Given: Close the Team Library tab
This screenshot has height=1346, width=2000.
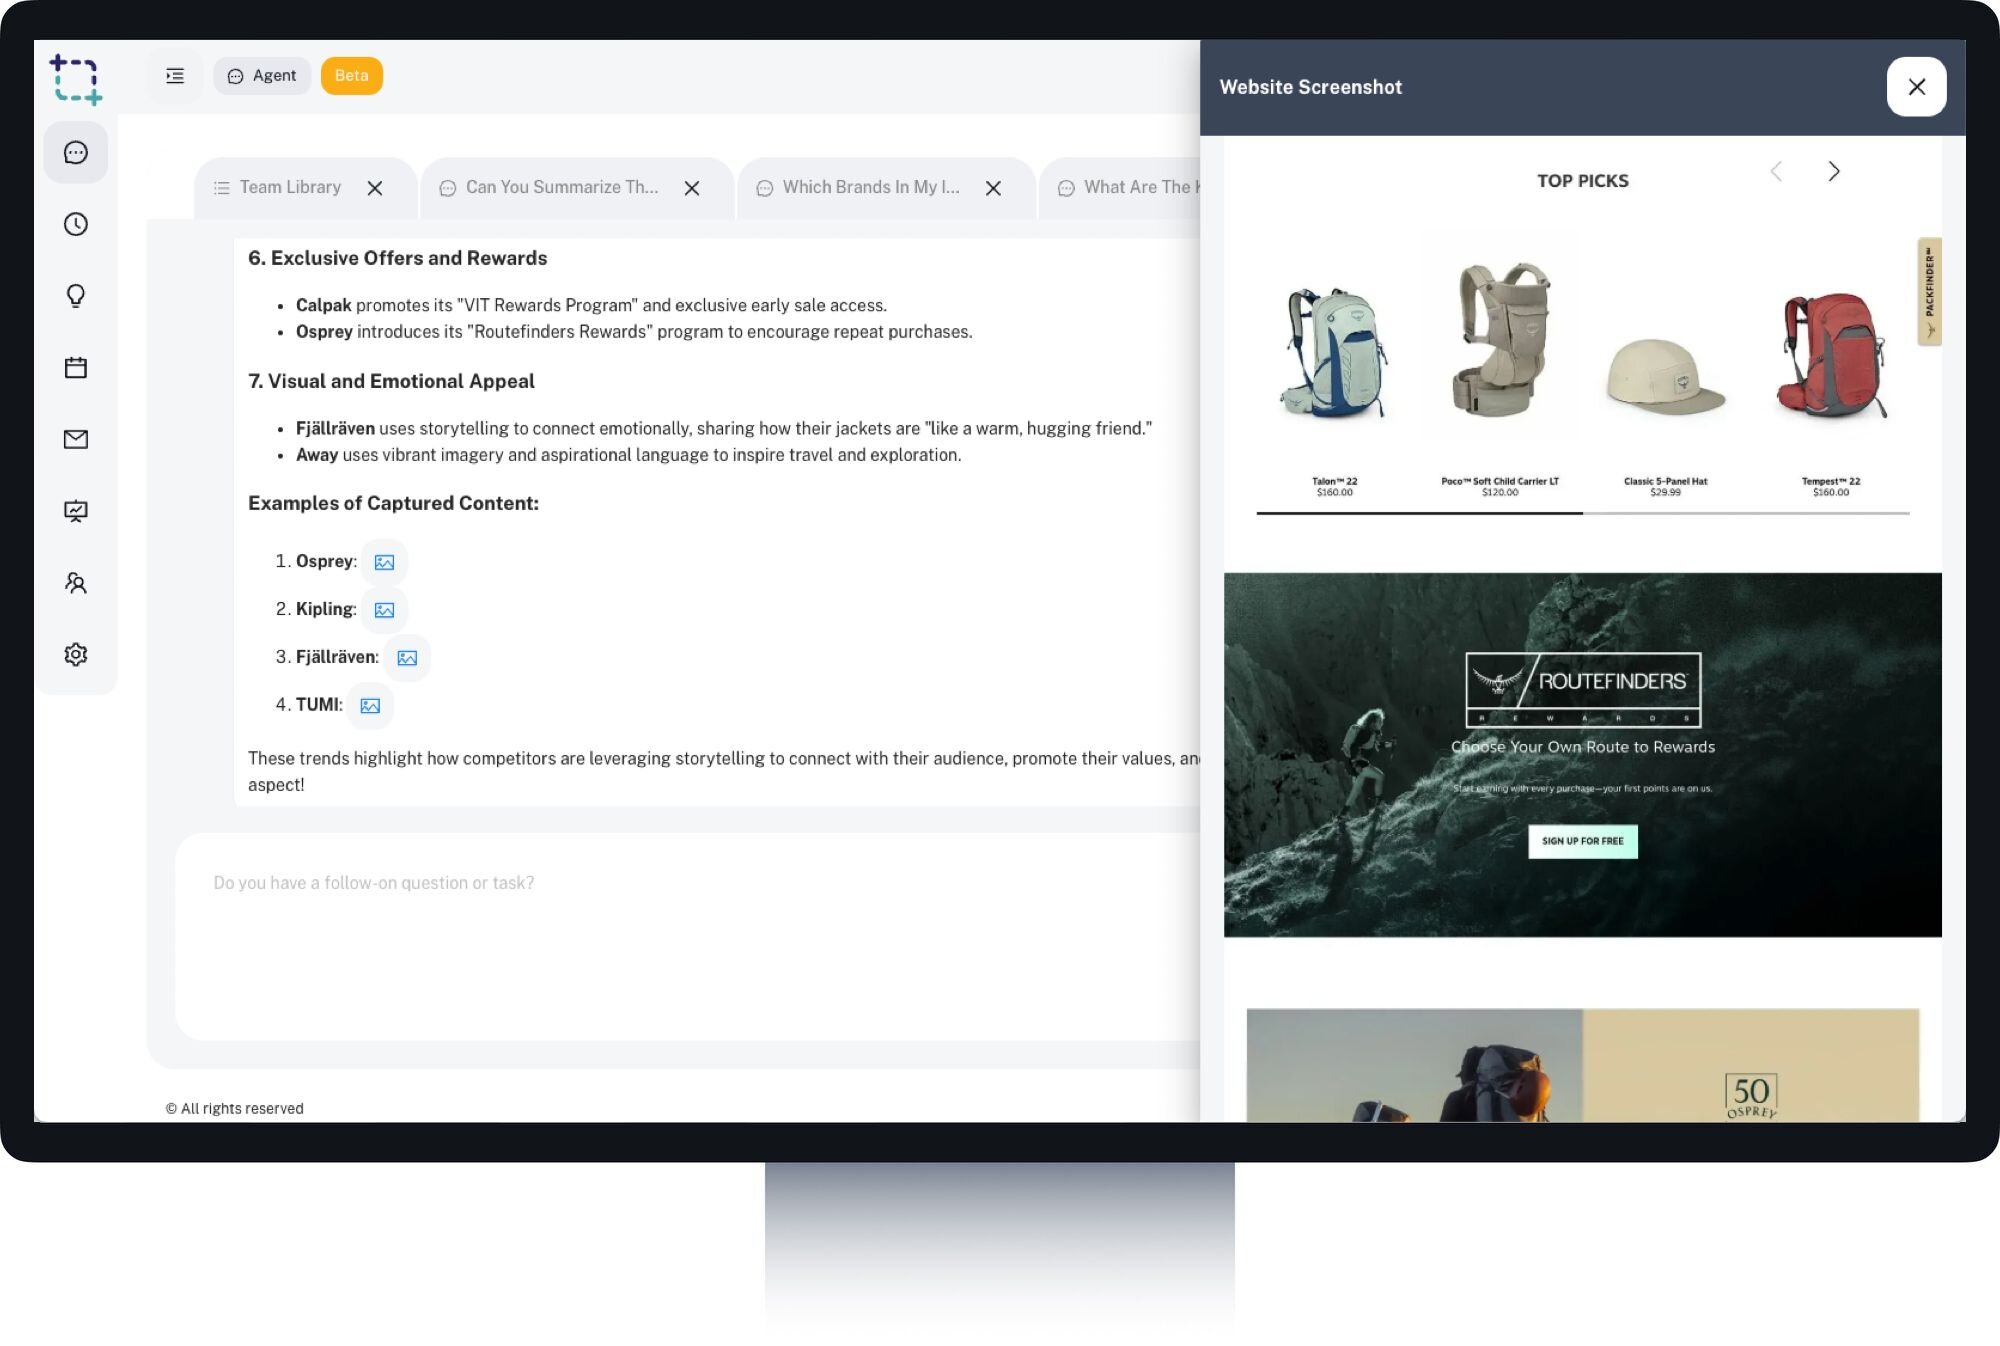Looking at the screenshot, I should pos(375,188).
